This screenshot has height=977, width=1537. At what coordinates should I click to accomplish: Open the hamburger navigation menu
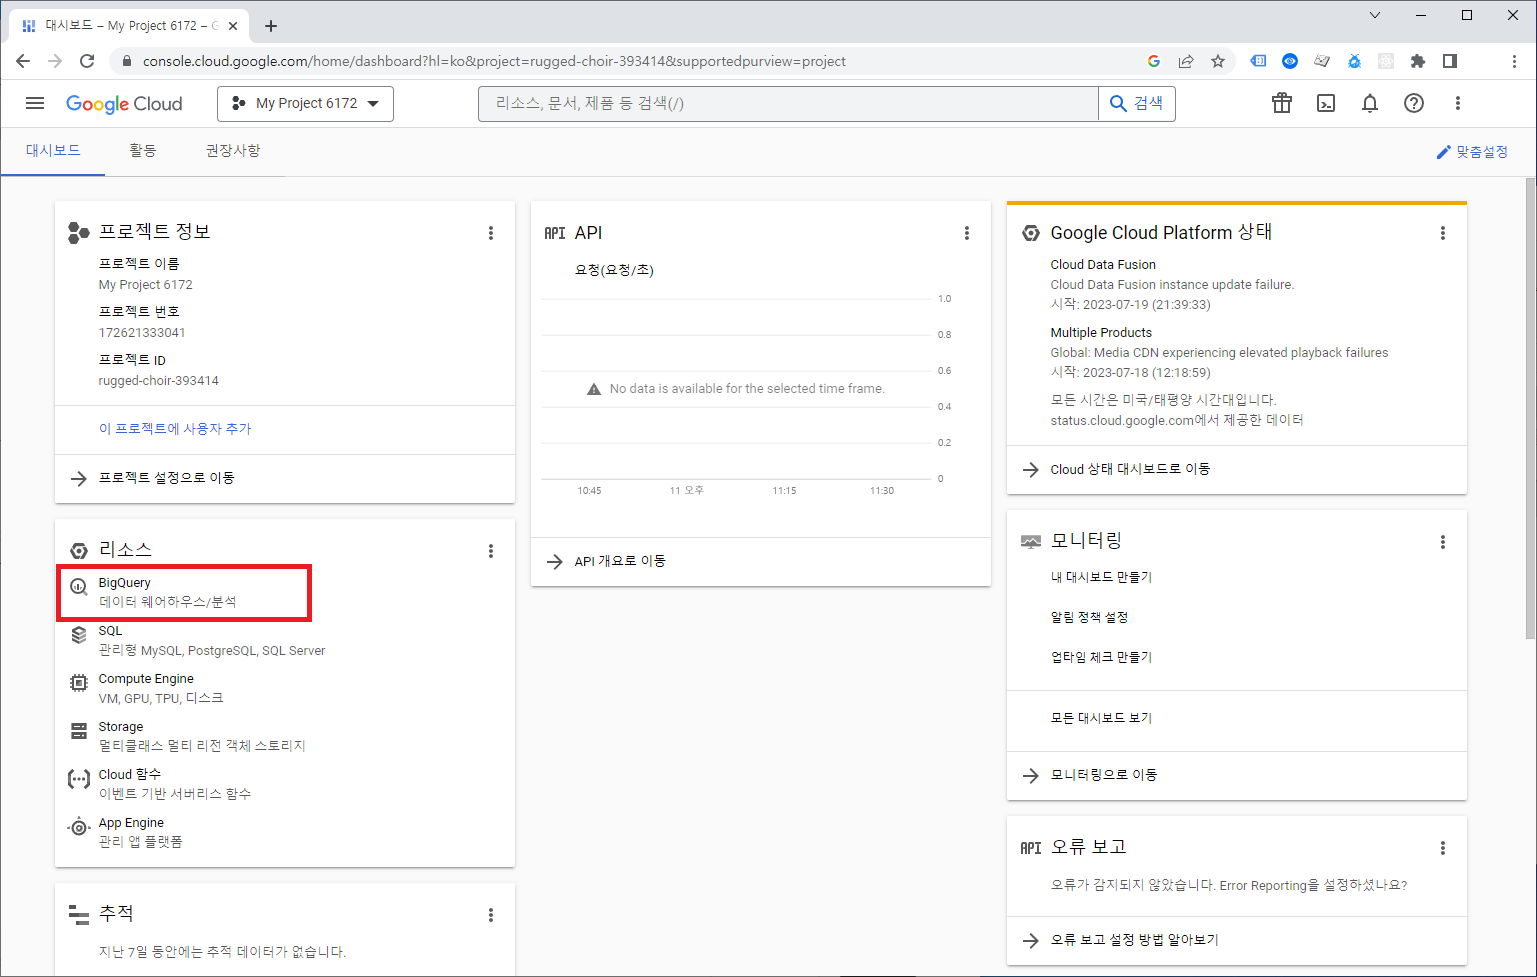(x=35, y=103)
